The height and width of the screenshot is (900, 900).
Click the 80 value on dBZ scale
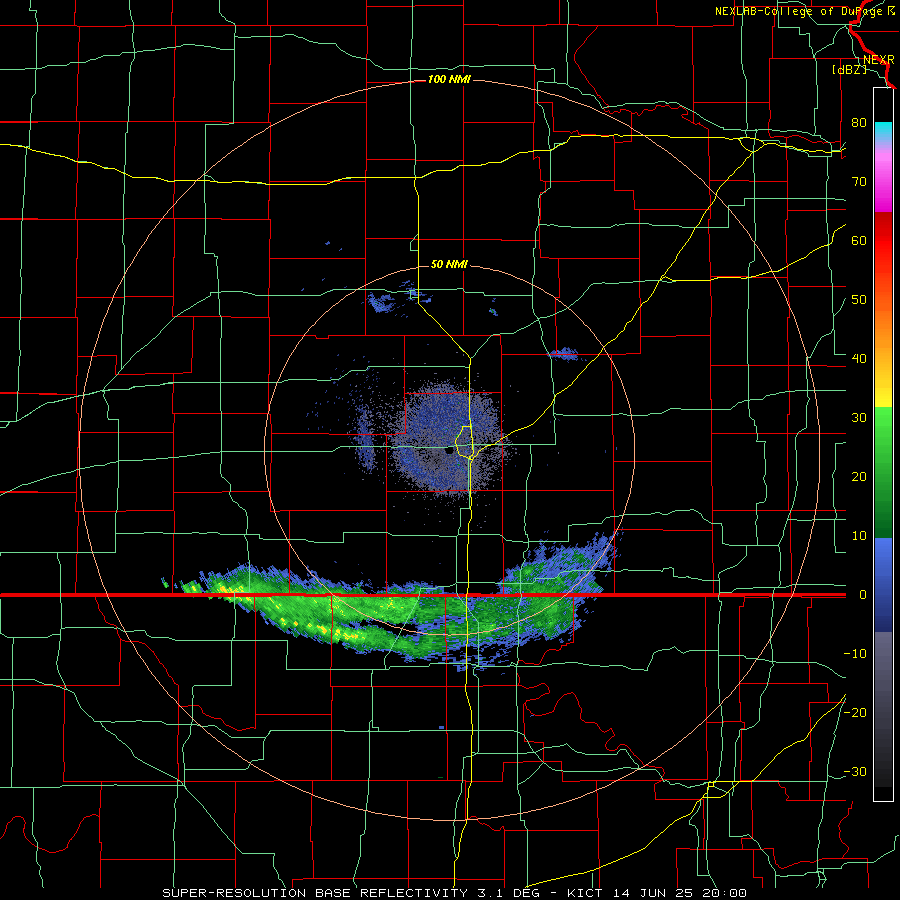click(x=859, y=123)
